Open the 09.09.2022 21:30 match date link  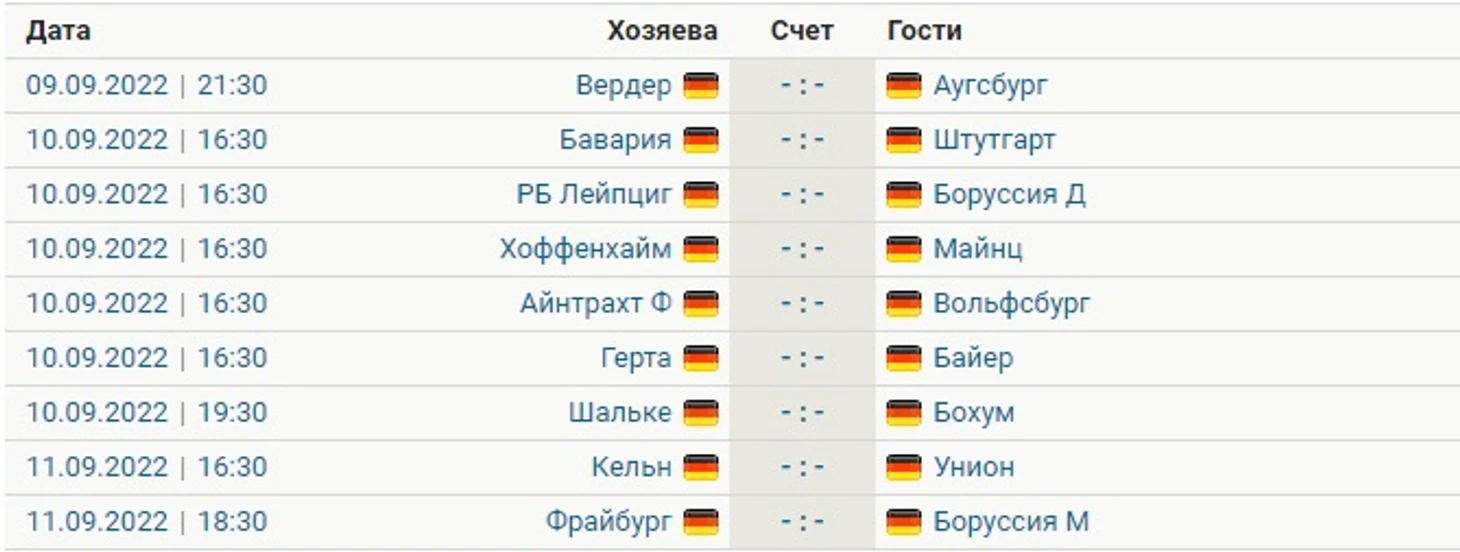(147, 86)
